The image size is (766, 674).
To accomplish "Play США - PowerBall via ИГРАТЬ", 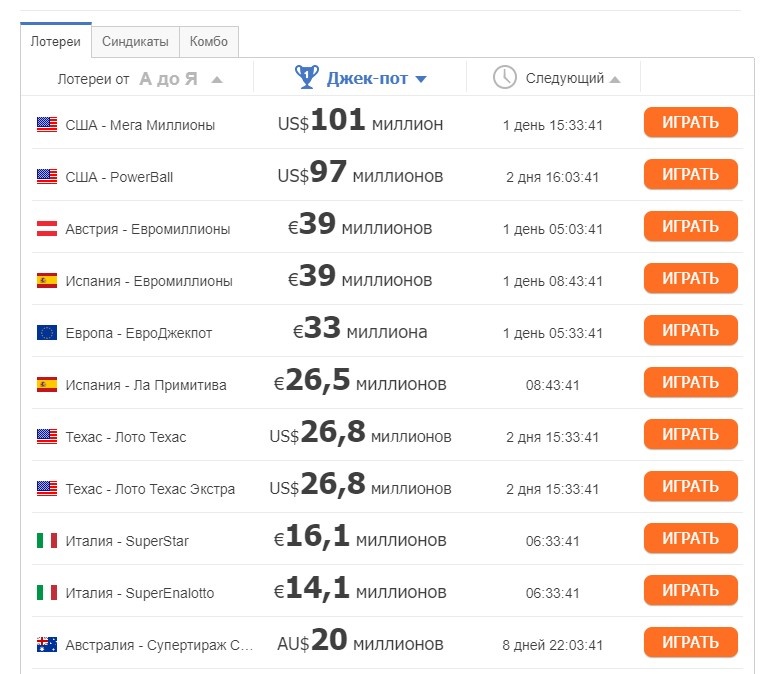I will [690, 174].
